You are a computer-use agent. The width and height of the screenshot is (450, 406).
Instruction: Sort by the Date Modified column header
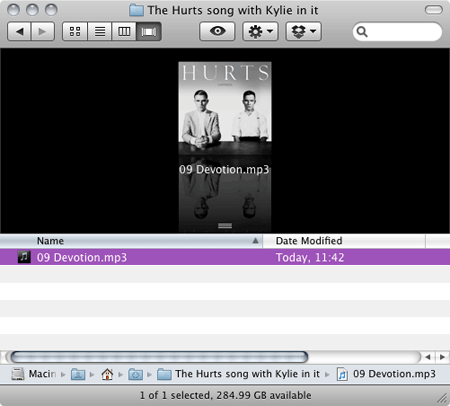point(344,241)
